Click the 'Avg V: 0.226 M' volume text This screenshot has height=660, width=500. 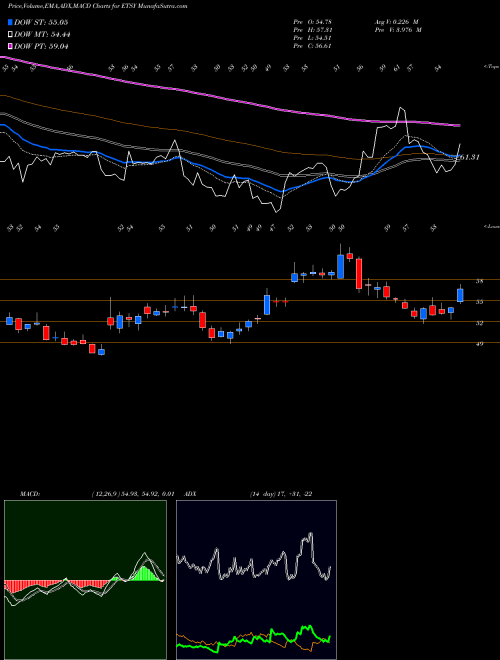(396, 22)
